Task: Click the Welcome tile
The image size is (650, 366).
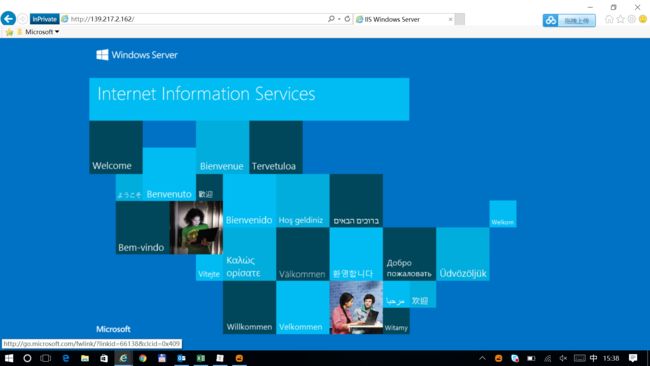Action: click(x=116, y=147)
